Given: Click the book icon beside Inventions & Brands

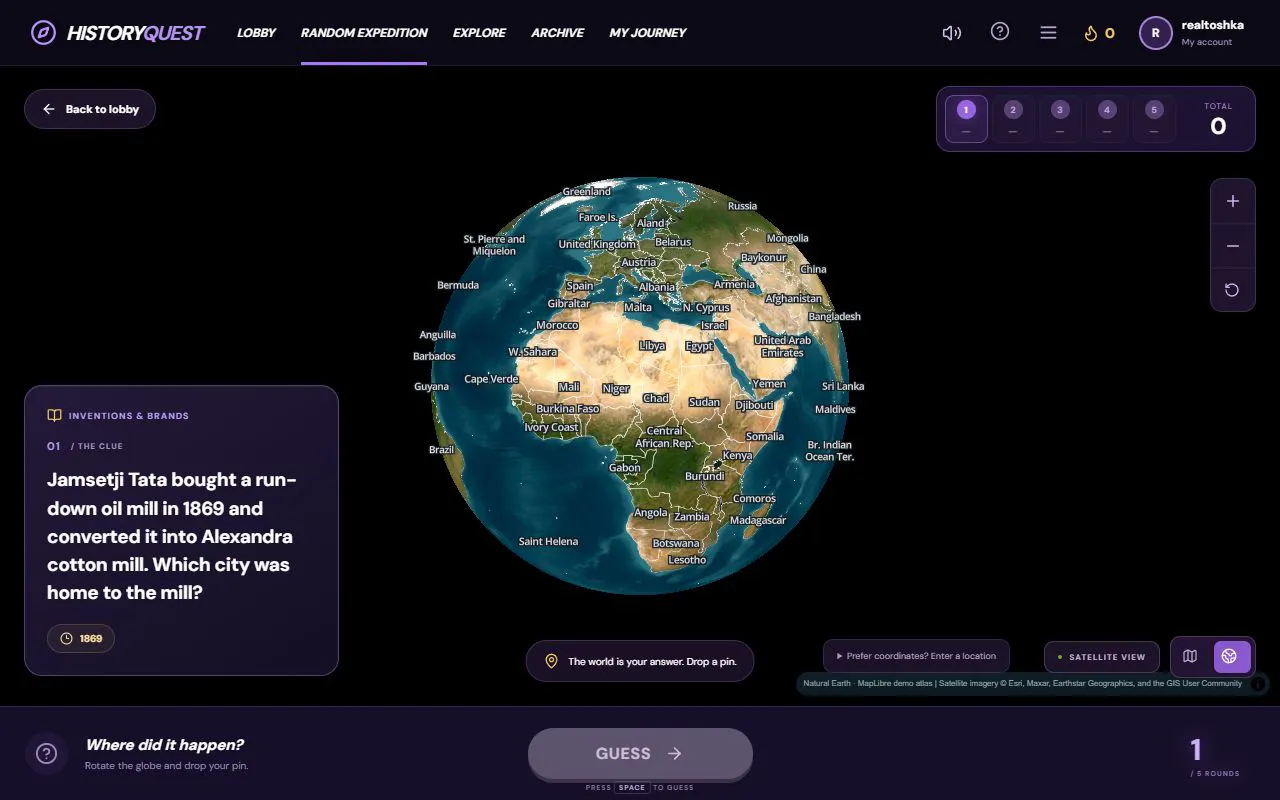Looking at the screenshot, I should [54, 415].
